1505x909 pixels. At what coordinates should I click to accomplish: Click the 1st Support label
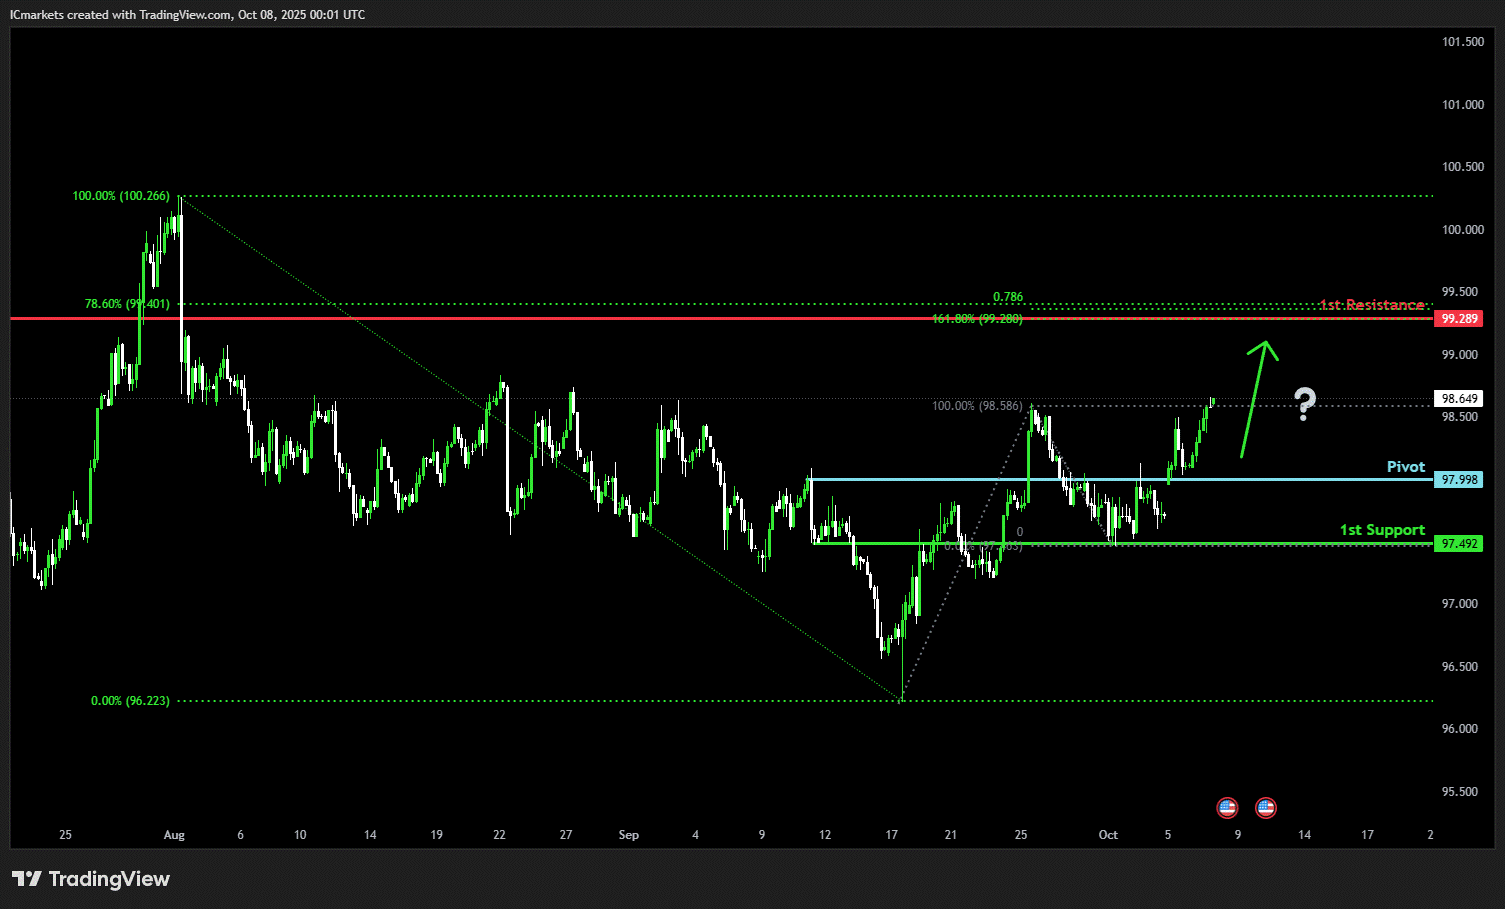point(1382,530)
